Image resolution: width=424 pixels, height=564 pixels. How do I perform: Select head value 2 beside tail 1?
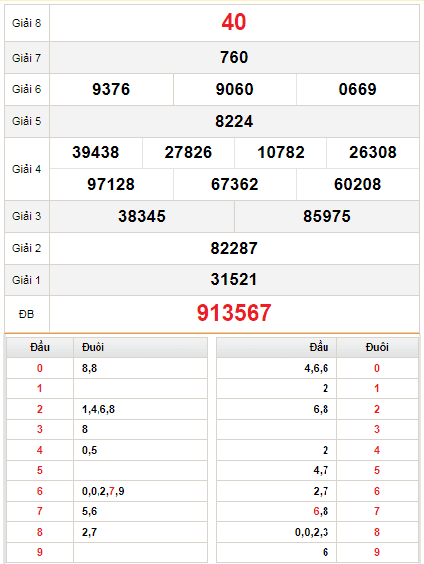(325, 389)
